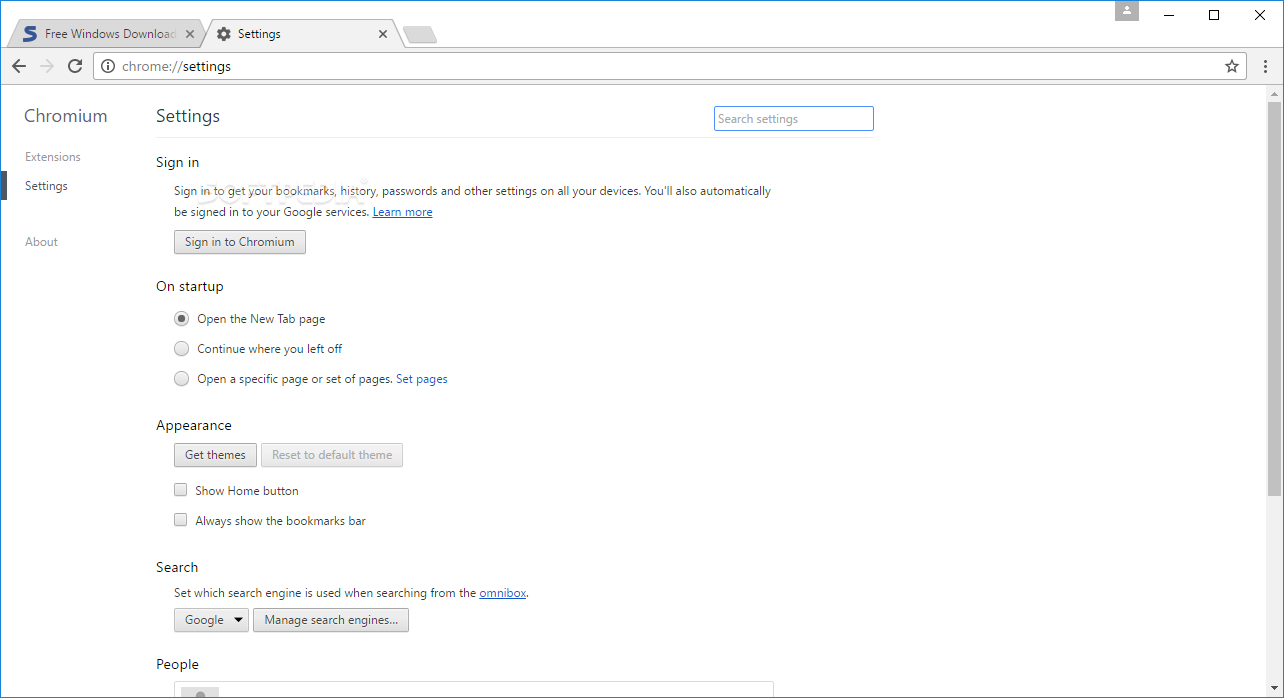
Task: Open a new tab
Action: [420, 35]
